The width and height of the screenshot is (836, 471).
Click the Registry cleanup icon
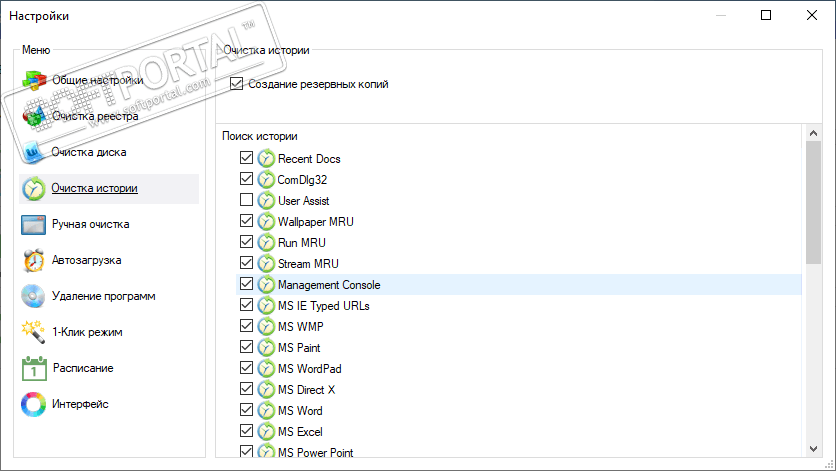(x=35, y=116)
